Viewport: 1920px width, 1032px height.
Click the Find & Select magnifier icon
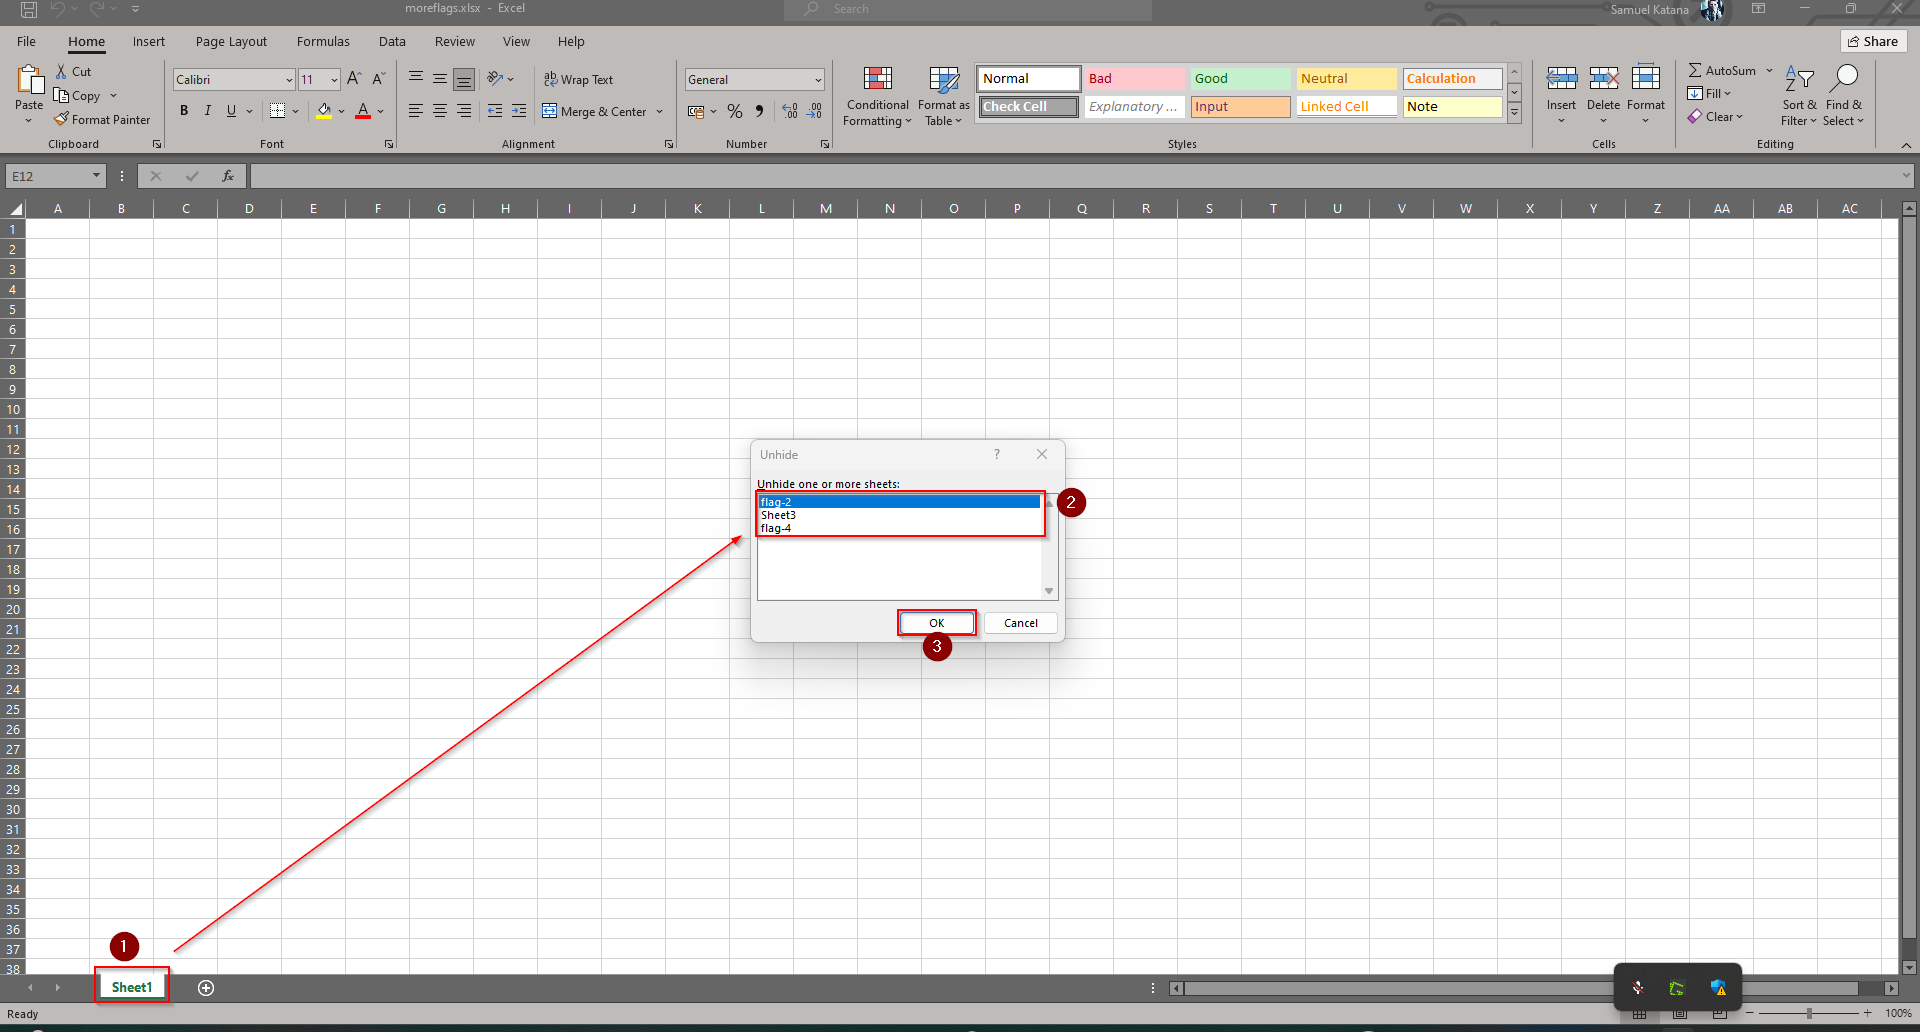tap(1844, 79)
